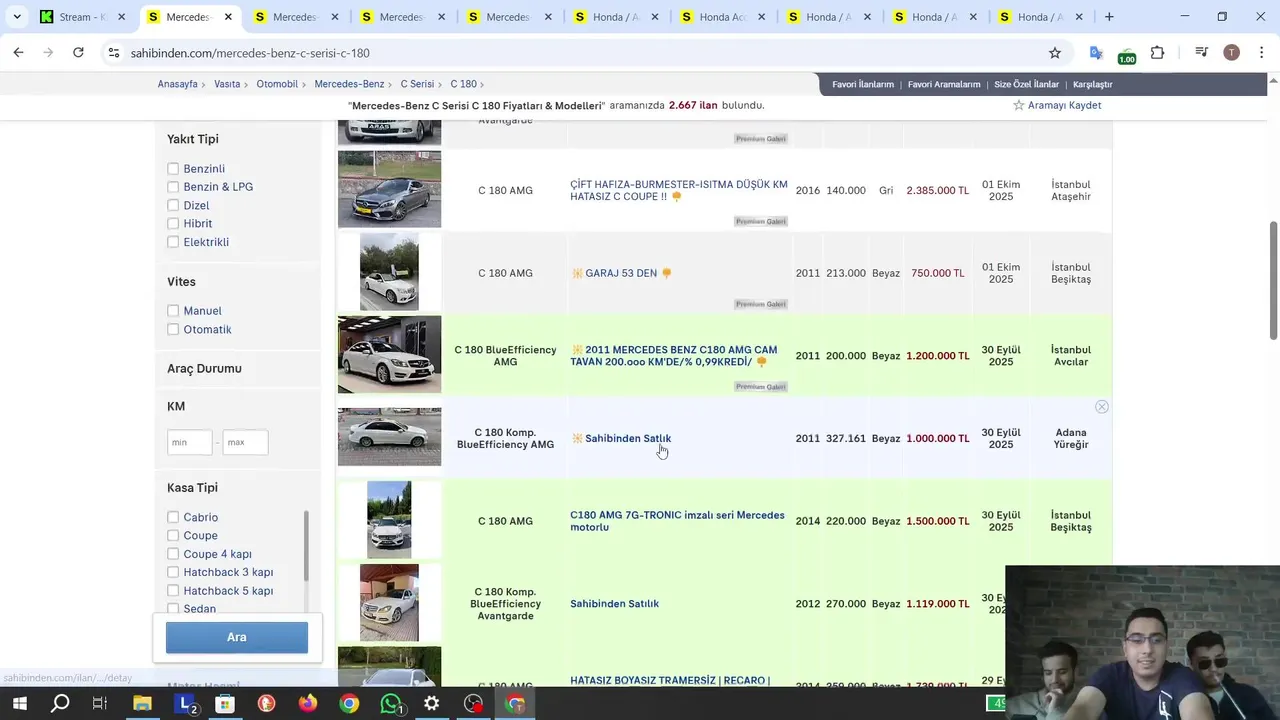The width and height of the screenshot is (1280, 720).
Task: Go to Otomobil breadcrumb link
Action: point(277,84)
